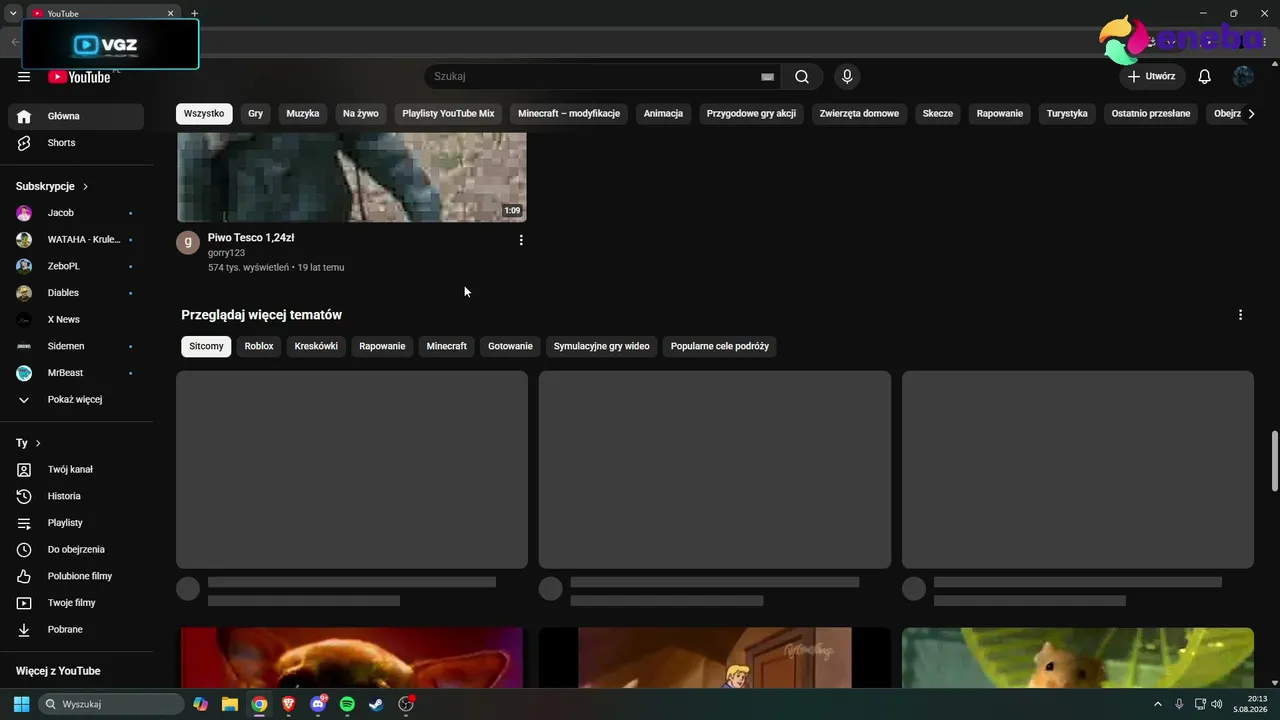The height and width of the screenshot is (720, 1280).
Task: Expand the Subskrypcje section chevron
Action: coord(85,187)
